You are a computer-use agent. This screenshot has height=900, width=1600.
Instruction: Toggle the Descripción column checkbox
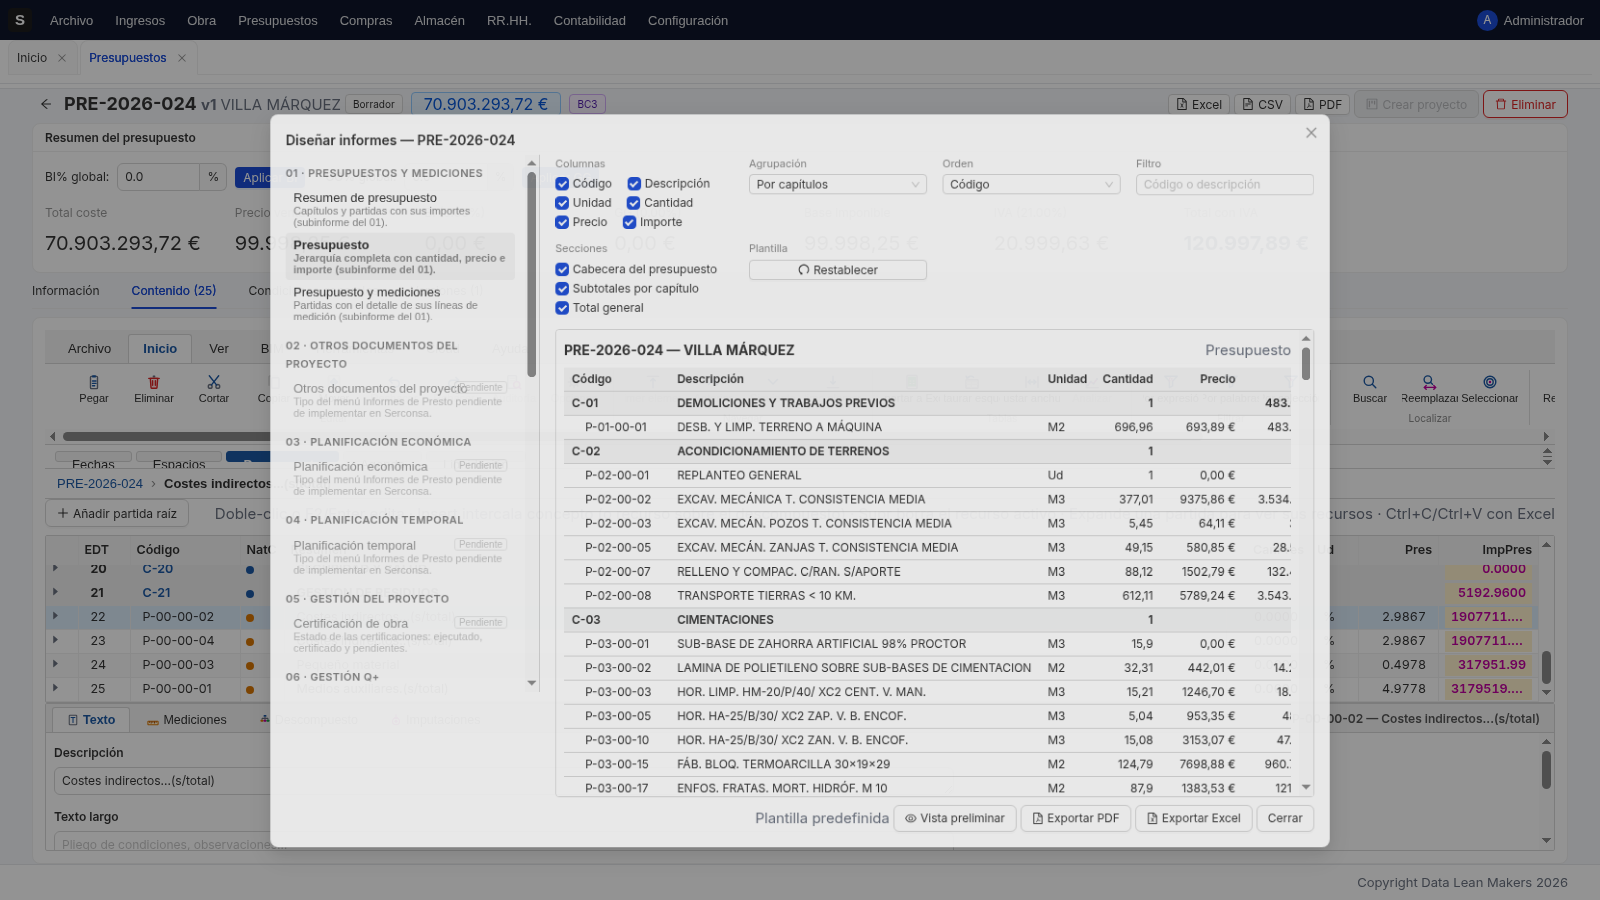pos(634,184)
